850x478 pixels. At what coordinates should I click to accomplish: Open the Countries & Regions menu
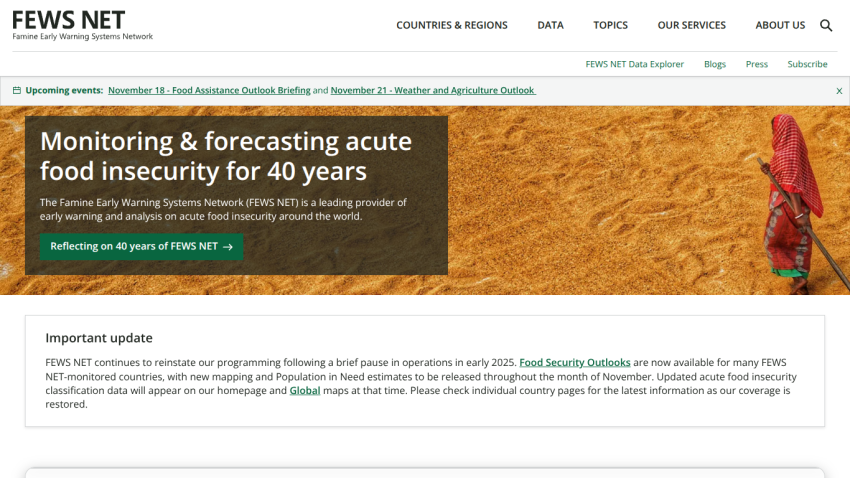pos(452,25)
